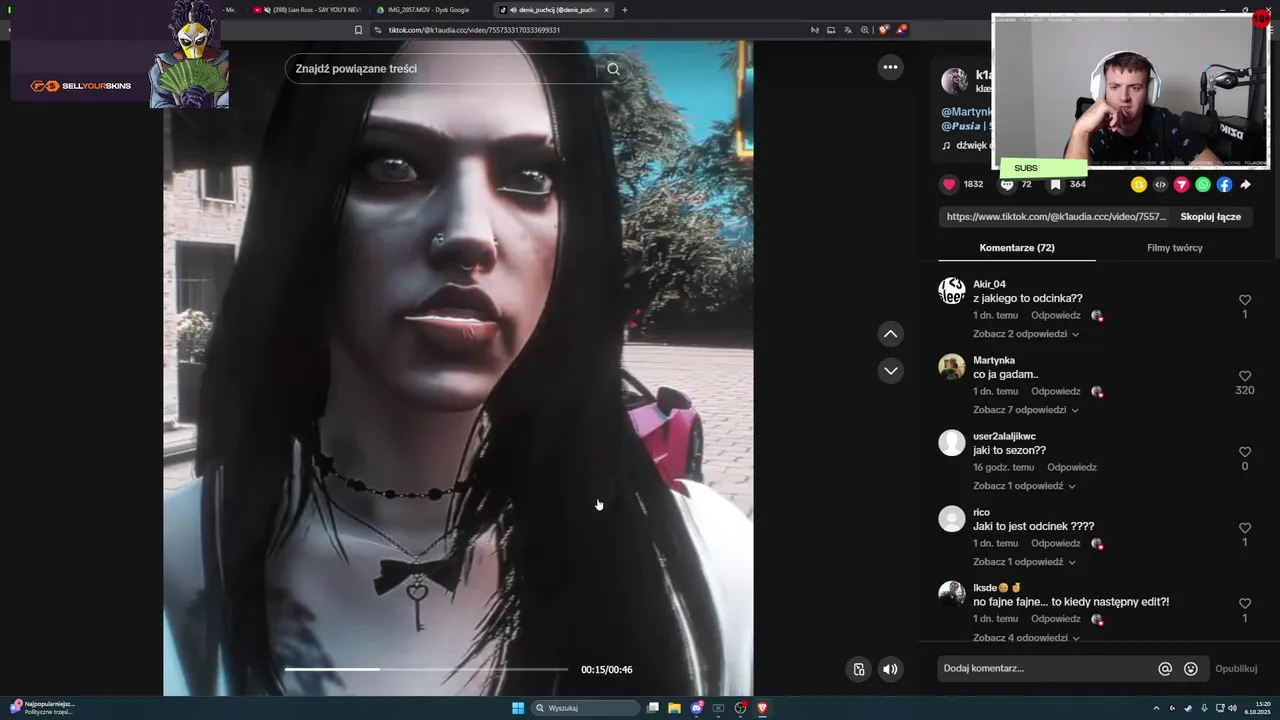Reply to Martynka via Odpowiedz
Viewport: 1280px width, 720px height.
(1056, 391)
